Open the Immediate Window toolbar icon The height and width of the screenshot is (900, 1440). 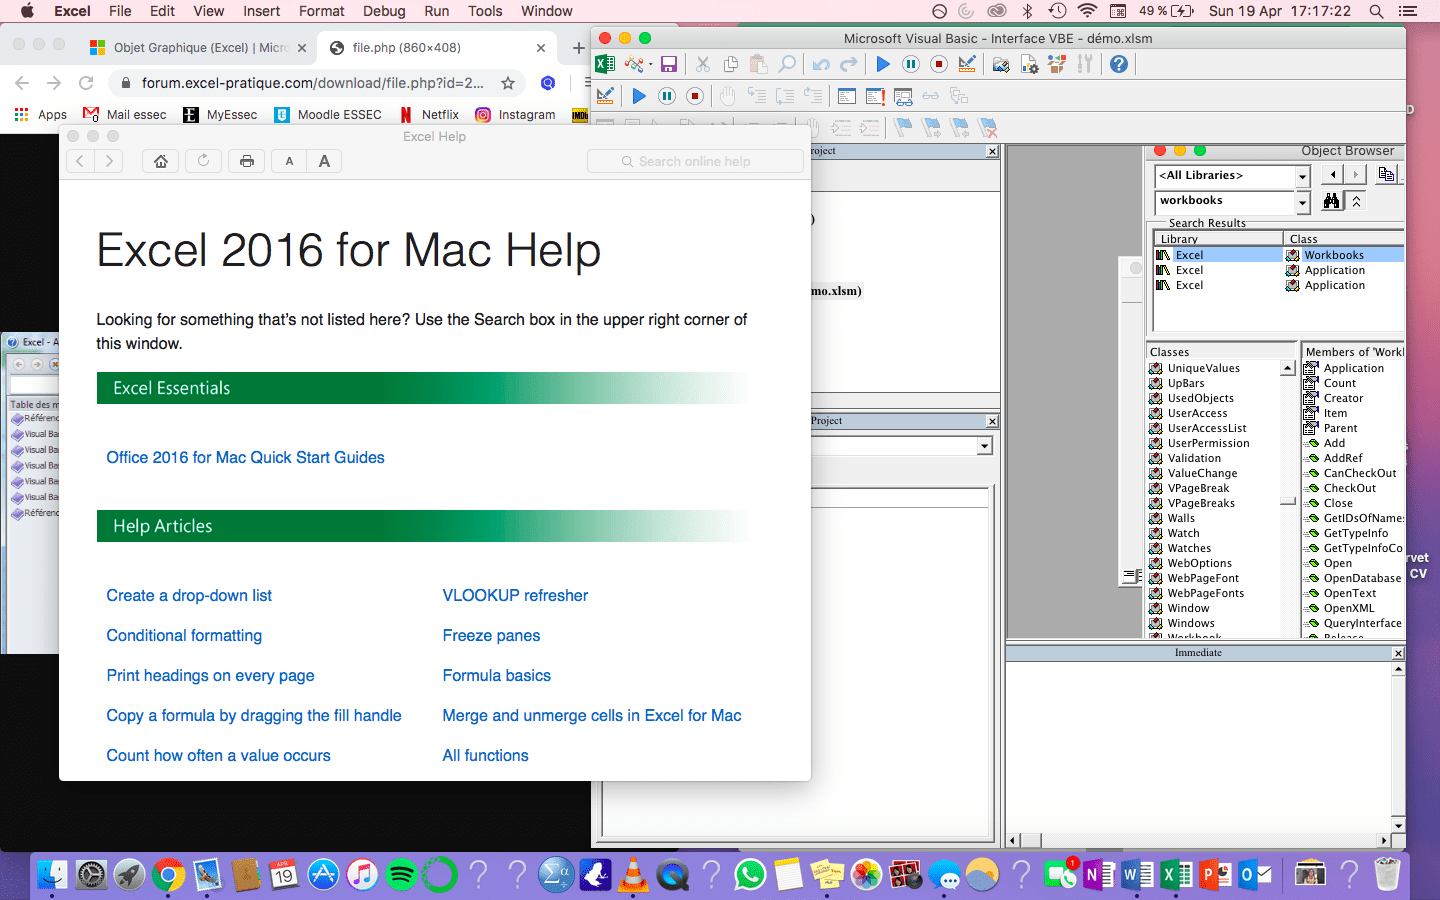click(x=875, y=97)
